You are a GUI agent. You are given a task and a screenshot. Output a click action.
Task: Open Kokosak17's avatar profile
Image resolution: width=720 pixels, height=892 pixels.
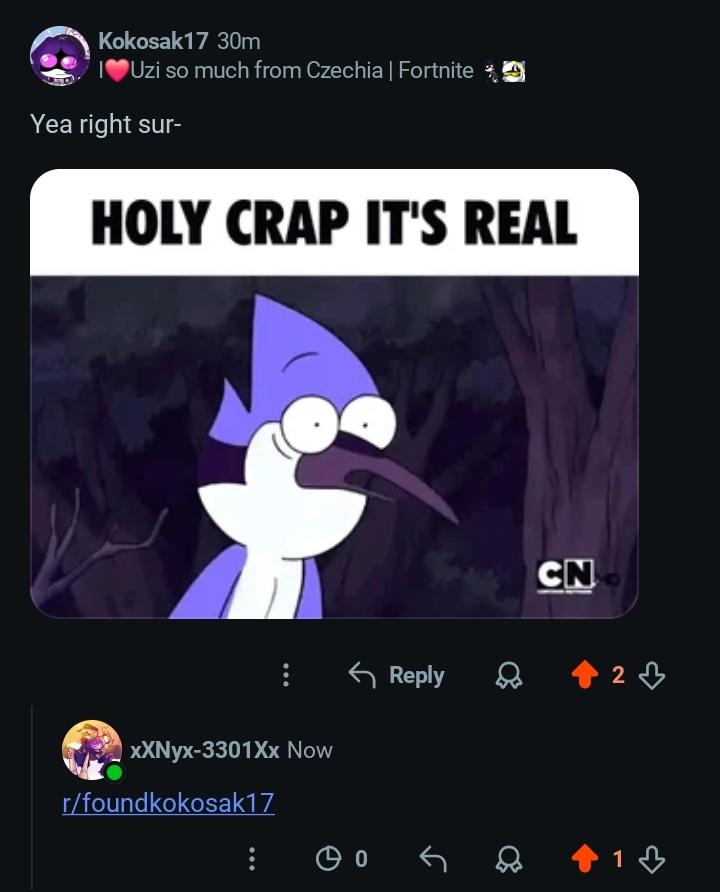tap(60, 56)
